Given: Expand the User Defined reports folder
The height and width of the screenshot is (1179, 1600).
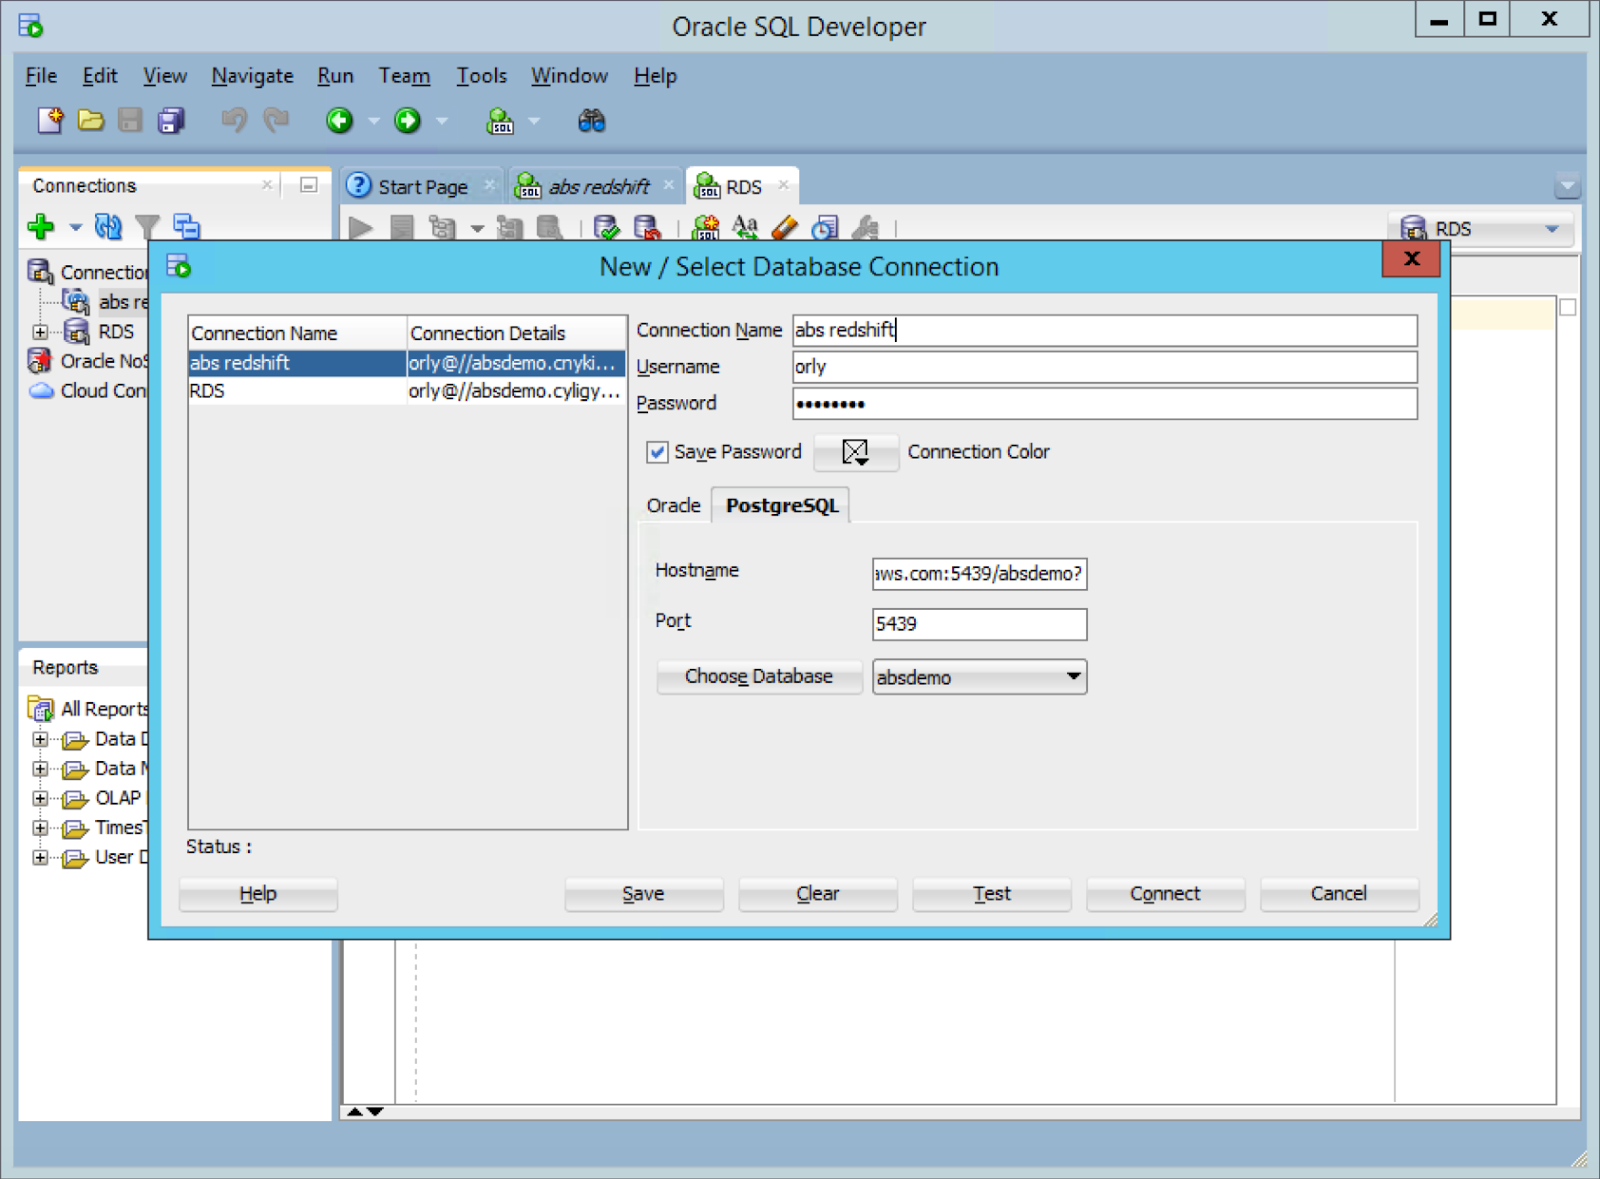Looking at the screenshot, I should 40,858.
